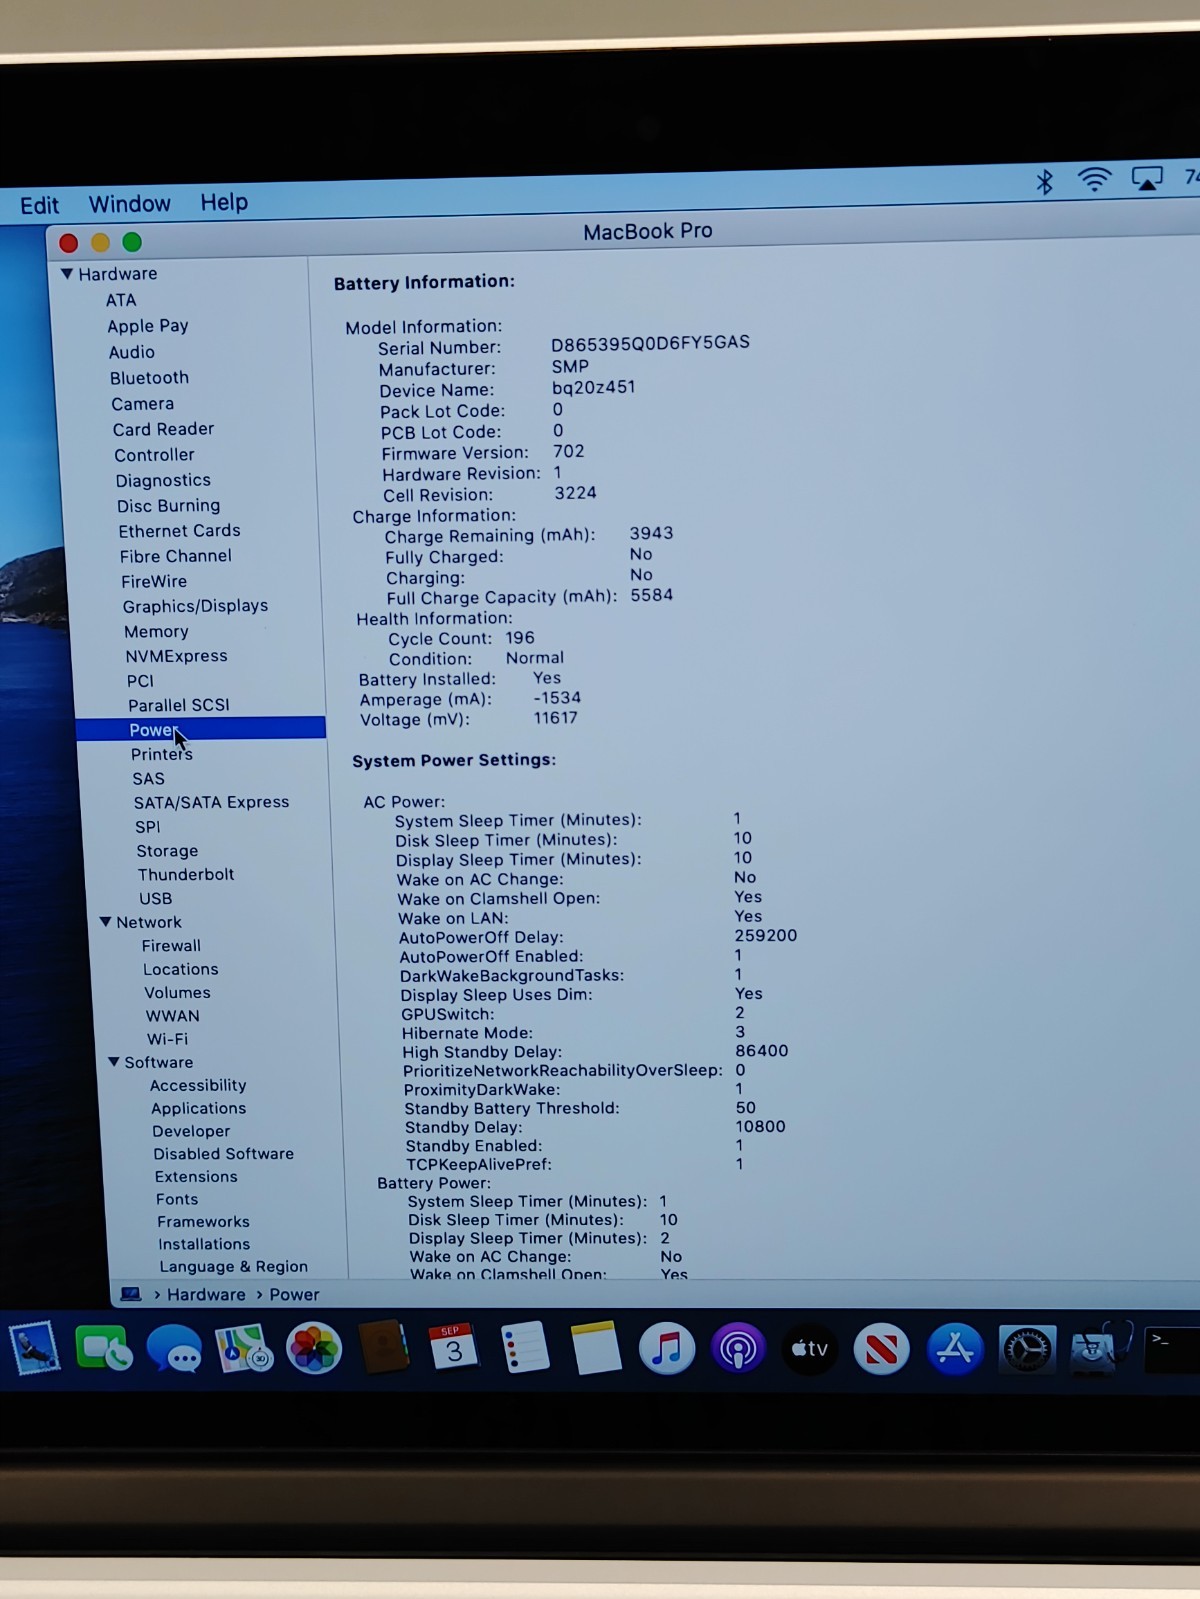Launch Photos from the Dock

pos(314,1349)
